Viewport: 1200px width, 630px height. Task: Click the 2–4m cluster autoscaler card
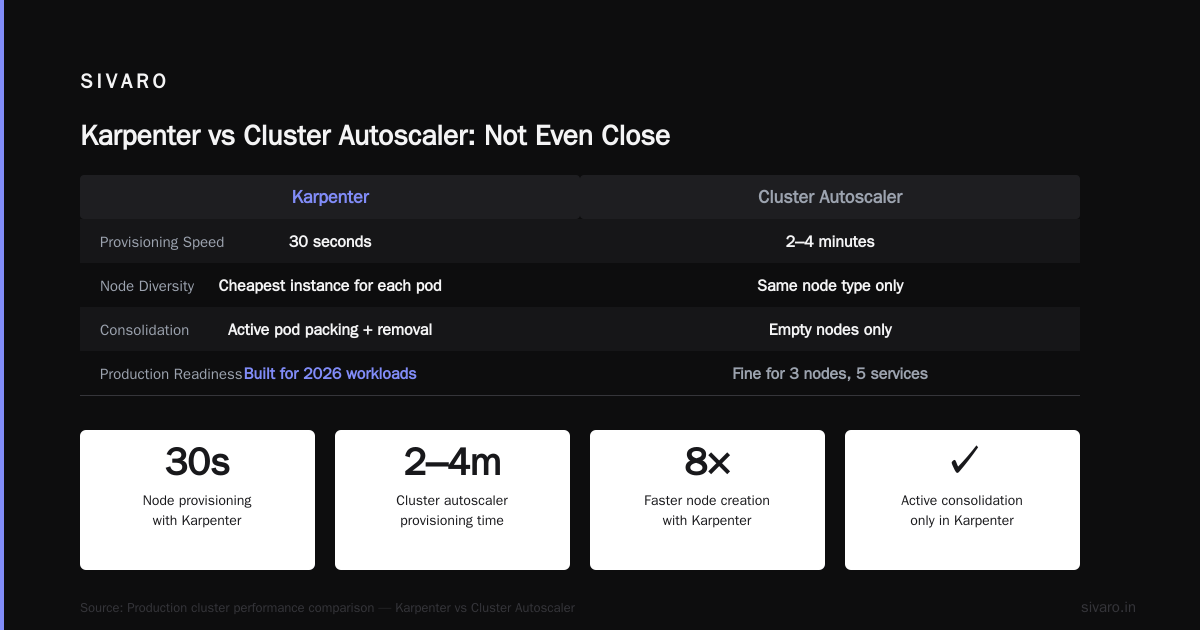[x=452, y=500]
